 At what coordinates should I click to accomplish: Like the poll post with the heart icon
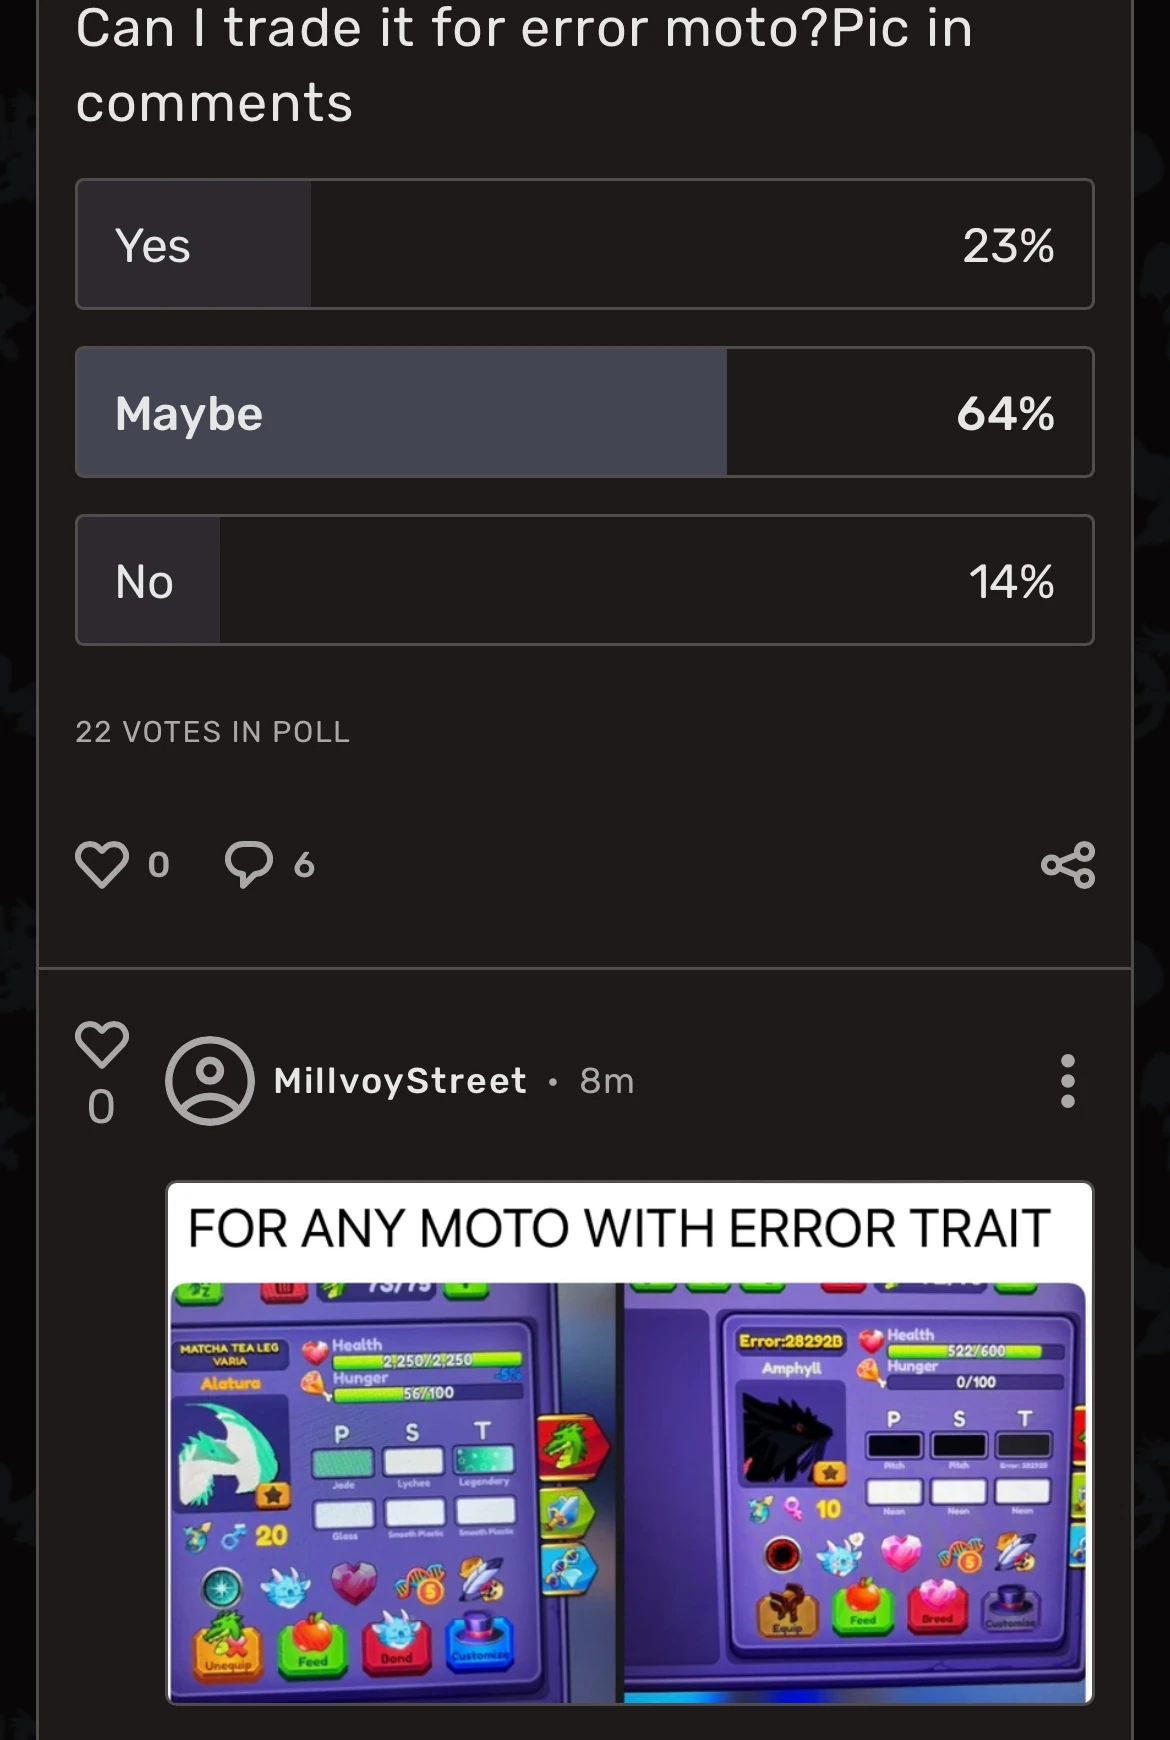tap(101, 864)
